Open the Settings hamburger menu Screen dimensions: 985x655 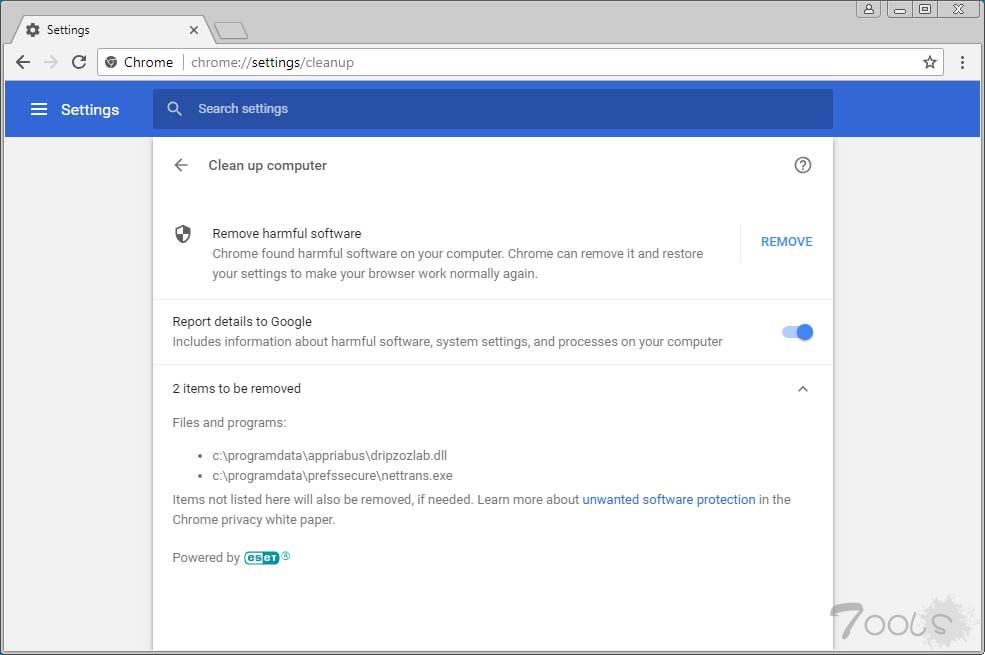pos(39,109)
